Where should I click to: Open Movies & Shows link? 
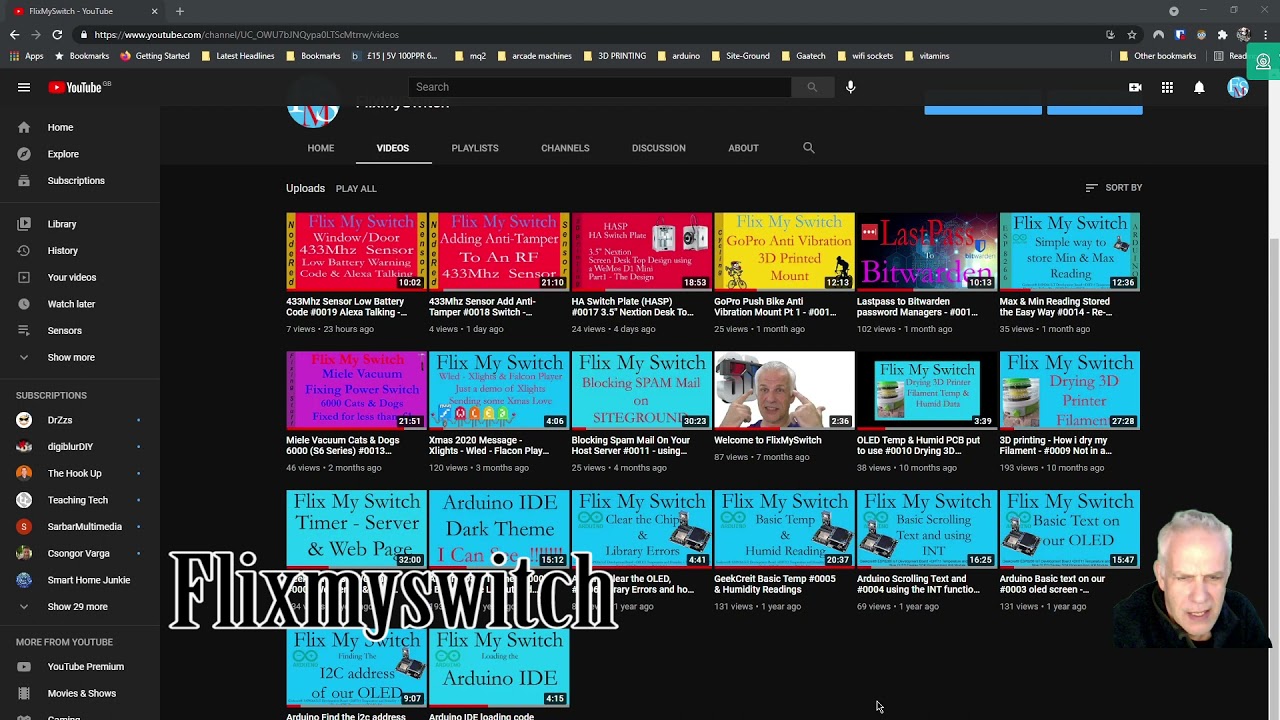(x=80, y=693)
